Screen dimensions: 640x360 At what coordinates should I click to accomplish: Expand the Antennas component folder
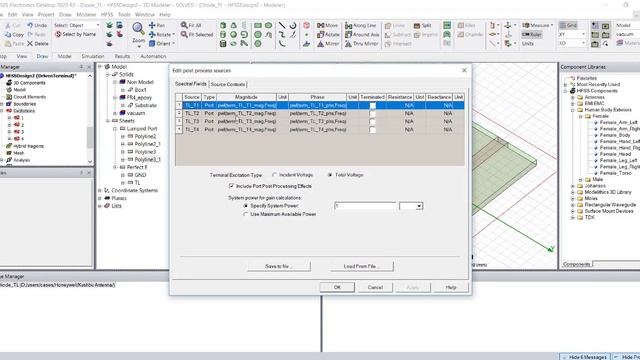[573, 98]
